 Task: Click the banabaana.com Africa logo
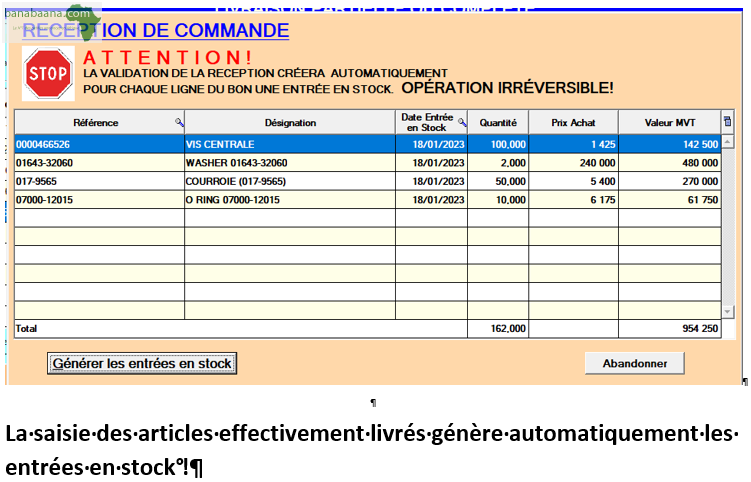(x=52, y=22)
